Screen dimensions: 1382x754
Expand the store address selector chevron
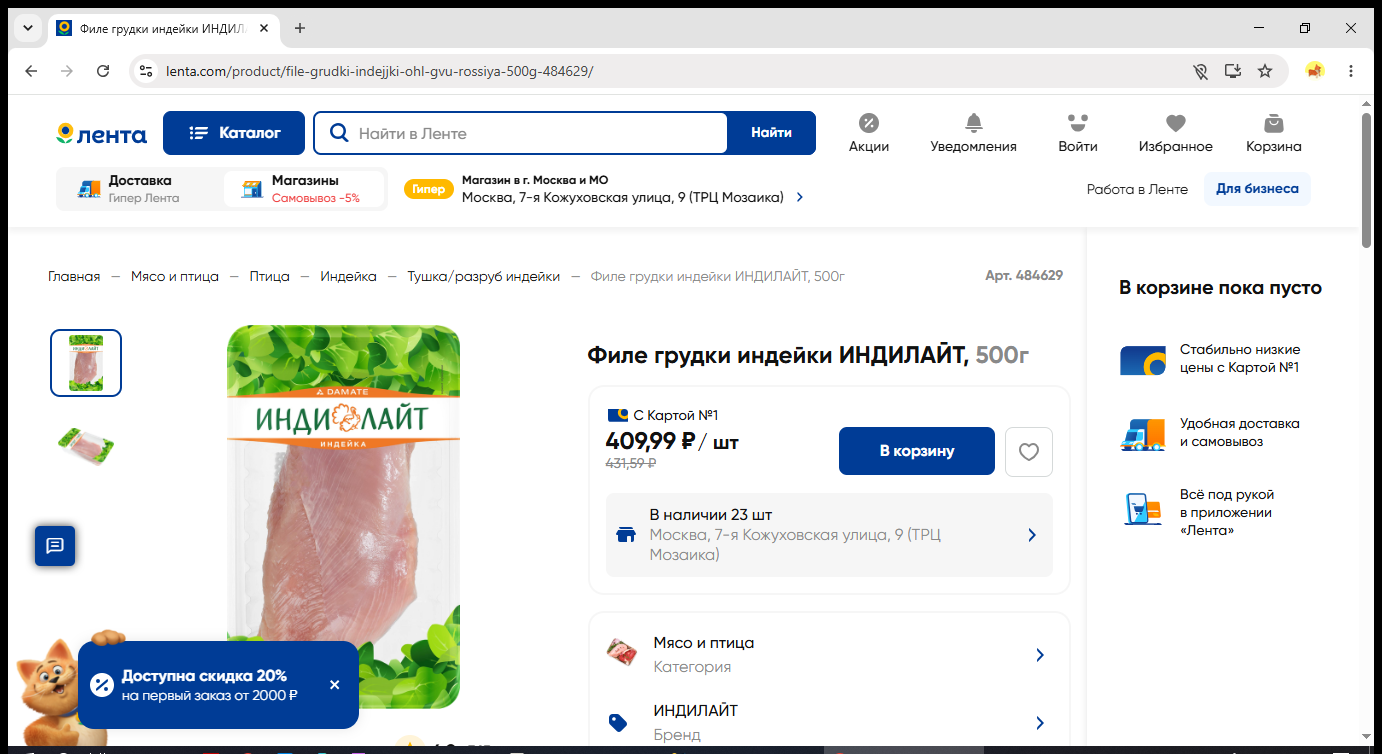pos(799,198)
